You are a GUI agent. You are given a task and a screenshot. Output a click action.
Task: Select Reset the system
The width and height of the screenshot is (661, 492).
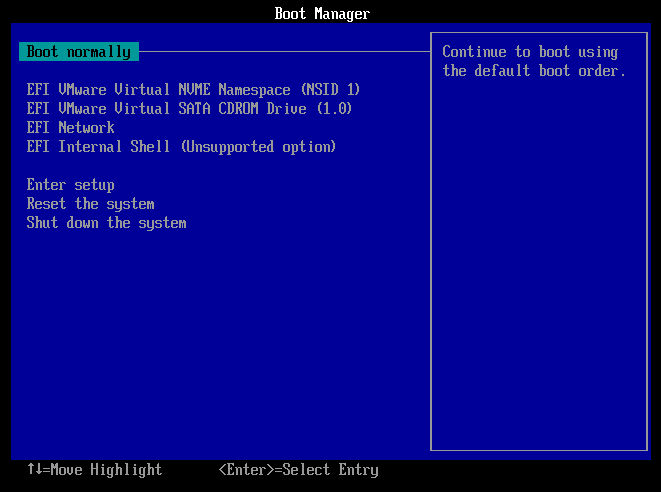coord(91,204)
